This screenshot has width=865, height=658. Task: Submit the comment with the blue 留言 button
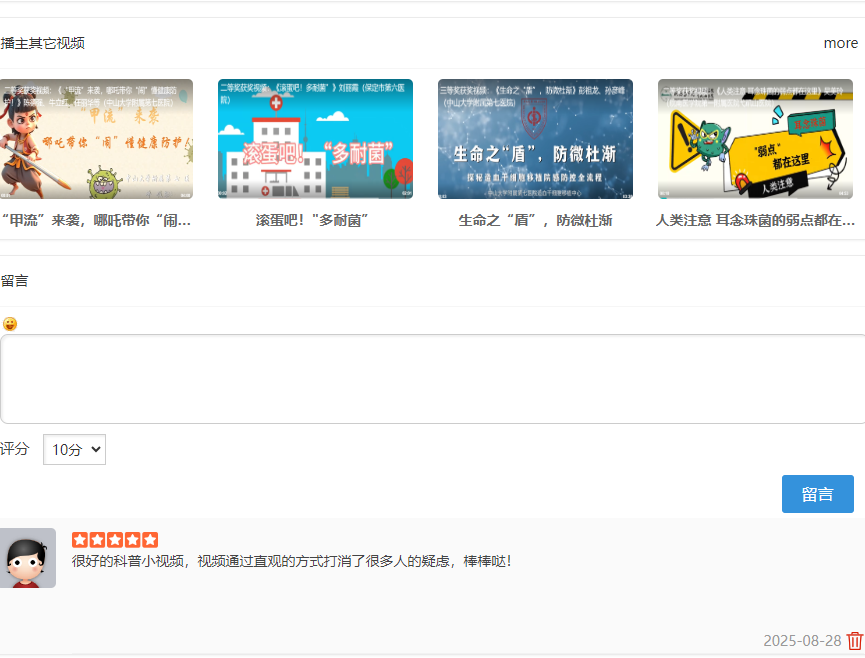click(x=817, y=494)
